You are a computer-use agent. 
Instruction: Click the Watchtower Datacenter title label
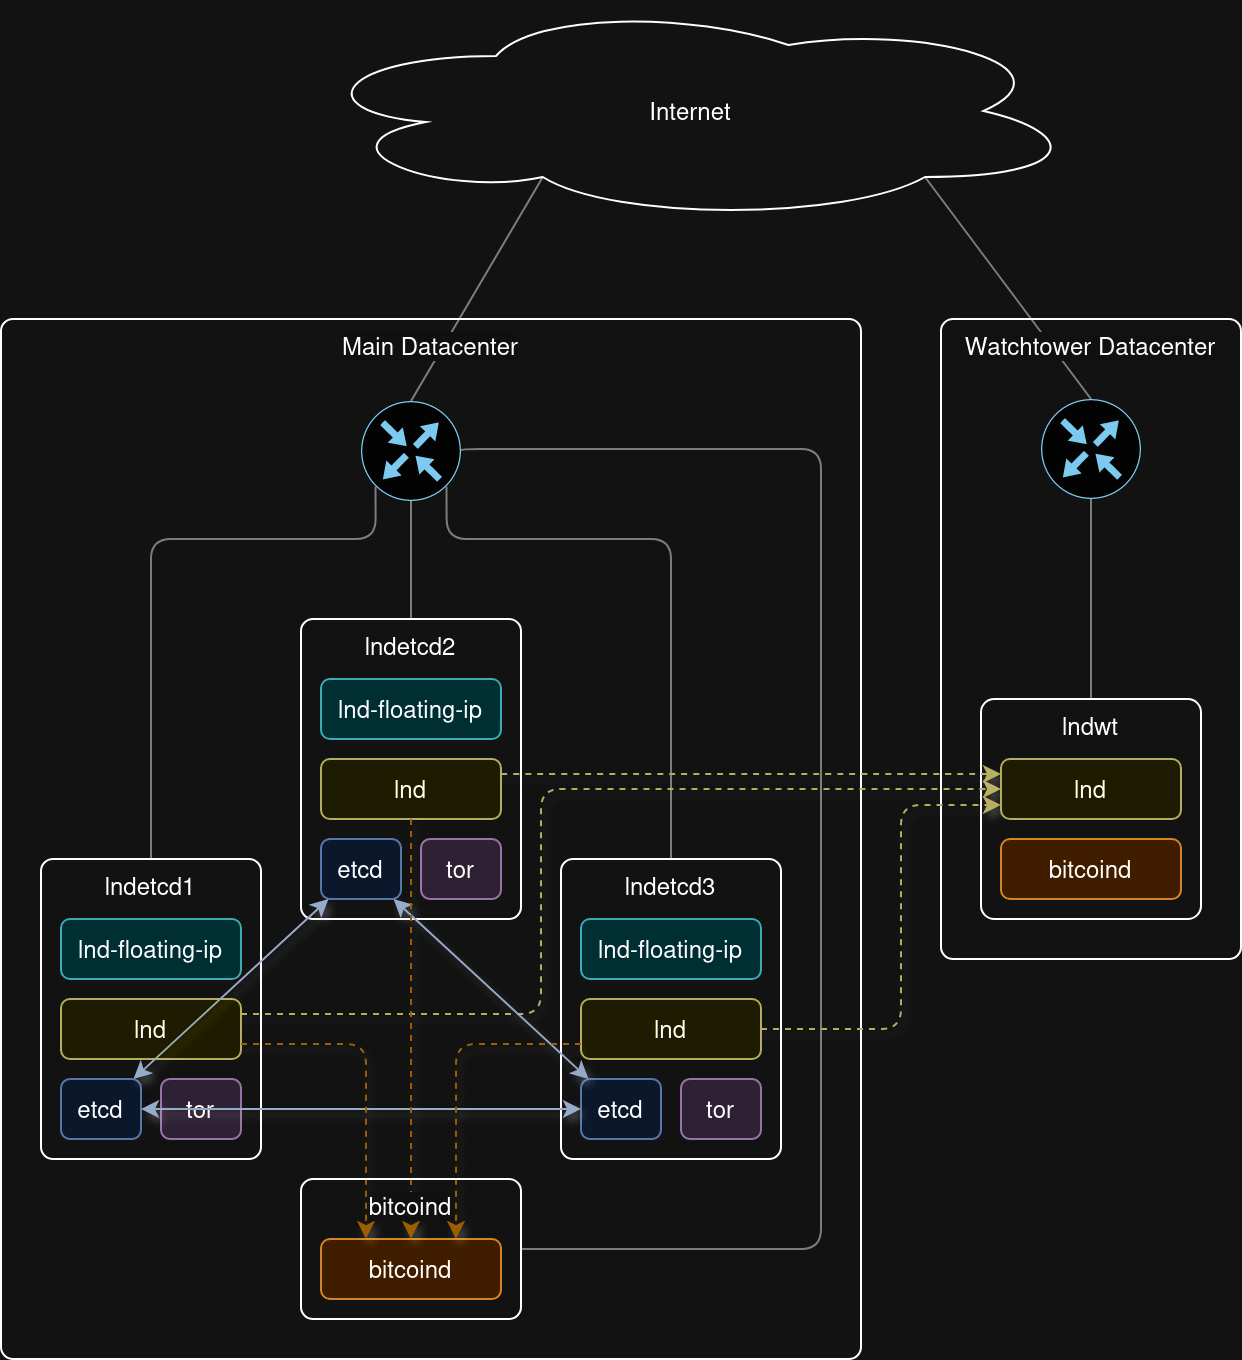[1090, 347]
